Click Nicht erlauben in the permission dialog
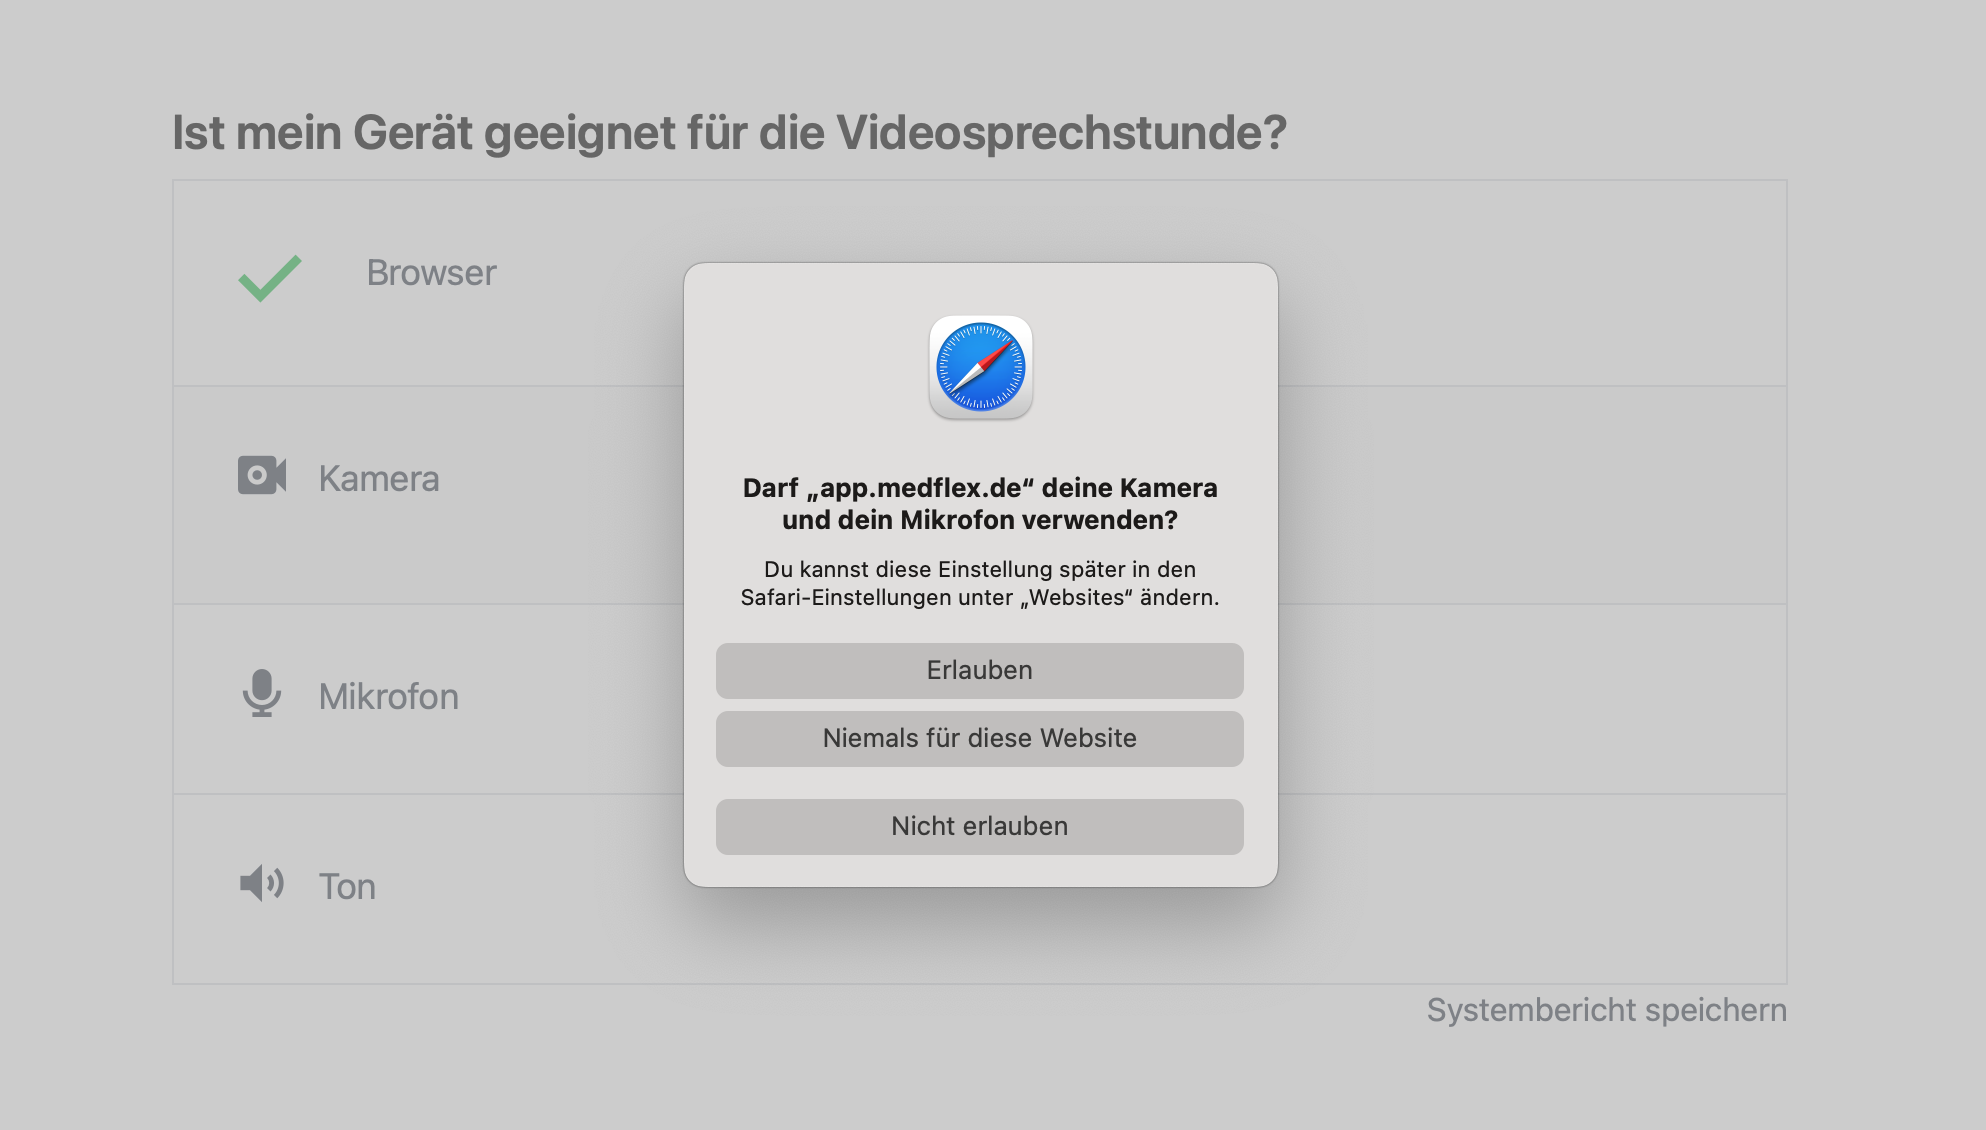This screenshot has height=1130, width=1986. click(979, 826)
